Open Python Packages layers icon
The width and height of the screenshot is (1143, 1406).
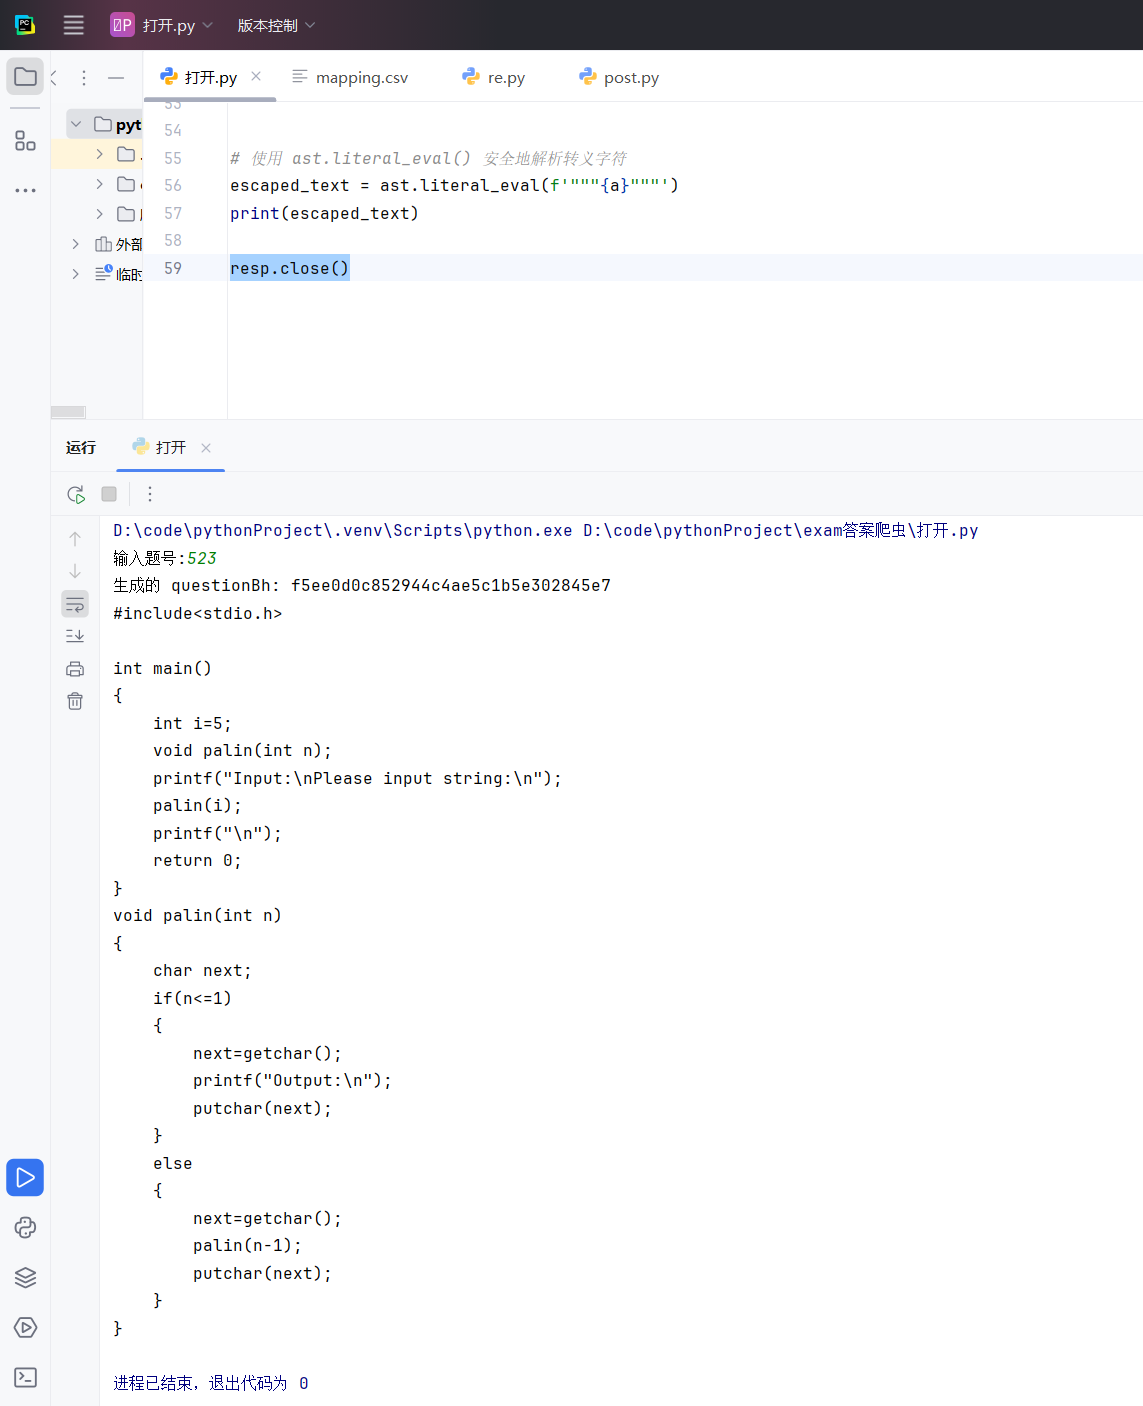pyautogui.click(x=25, y=1278)
